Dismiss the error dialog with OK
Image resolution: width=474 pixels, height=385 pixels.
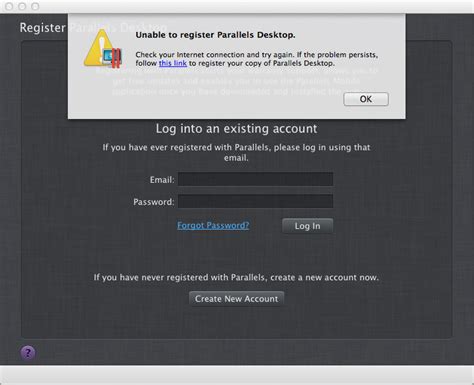click(x=366, y=99)
